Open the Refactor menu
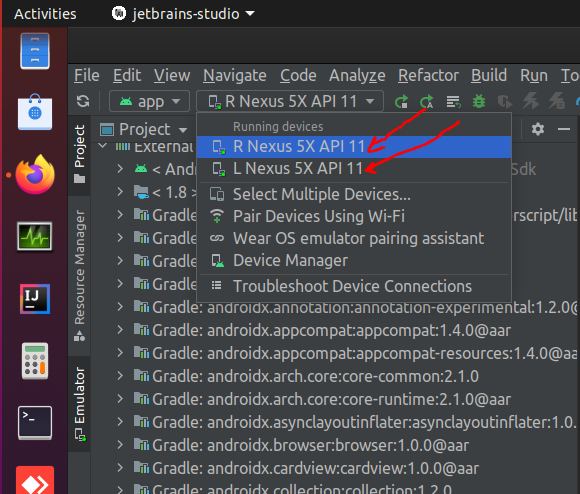The image size is (580, 494). pos(428,75)
